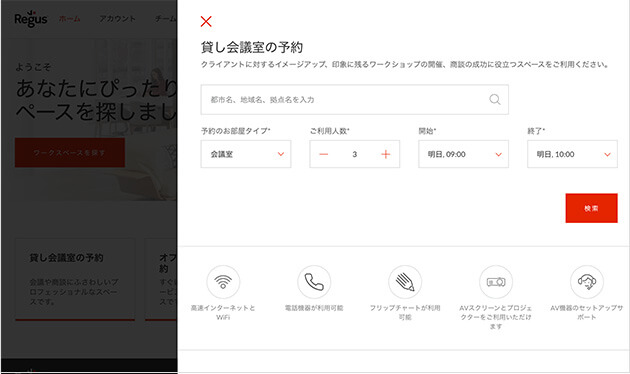630x374 pixels.
Task: Open the 会議室 room type dropdown
Action: [246, 154]
